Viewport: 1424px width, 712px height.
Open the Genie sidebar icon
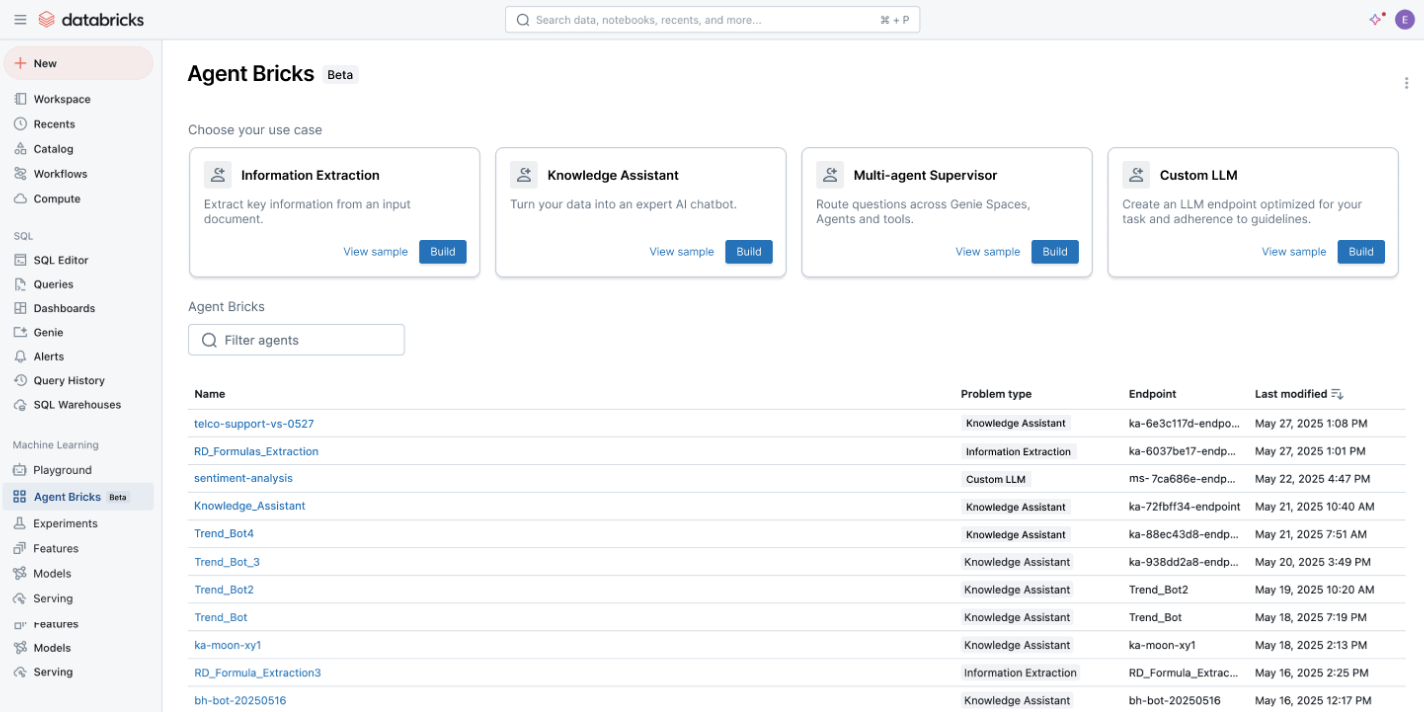point(20,332)
